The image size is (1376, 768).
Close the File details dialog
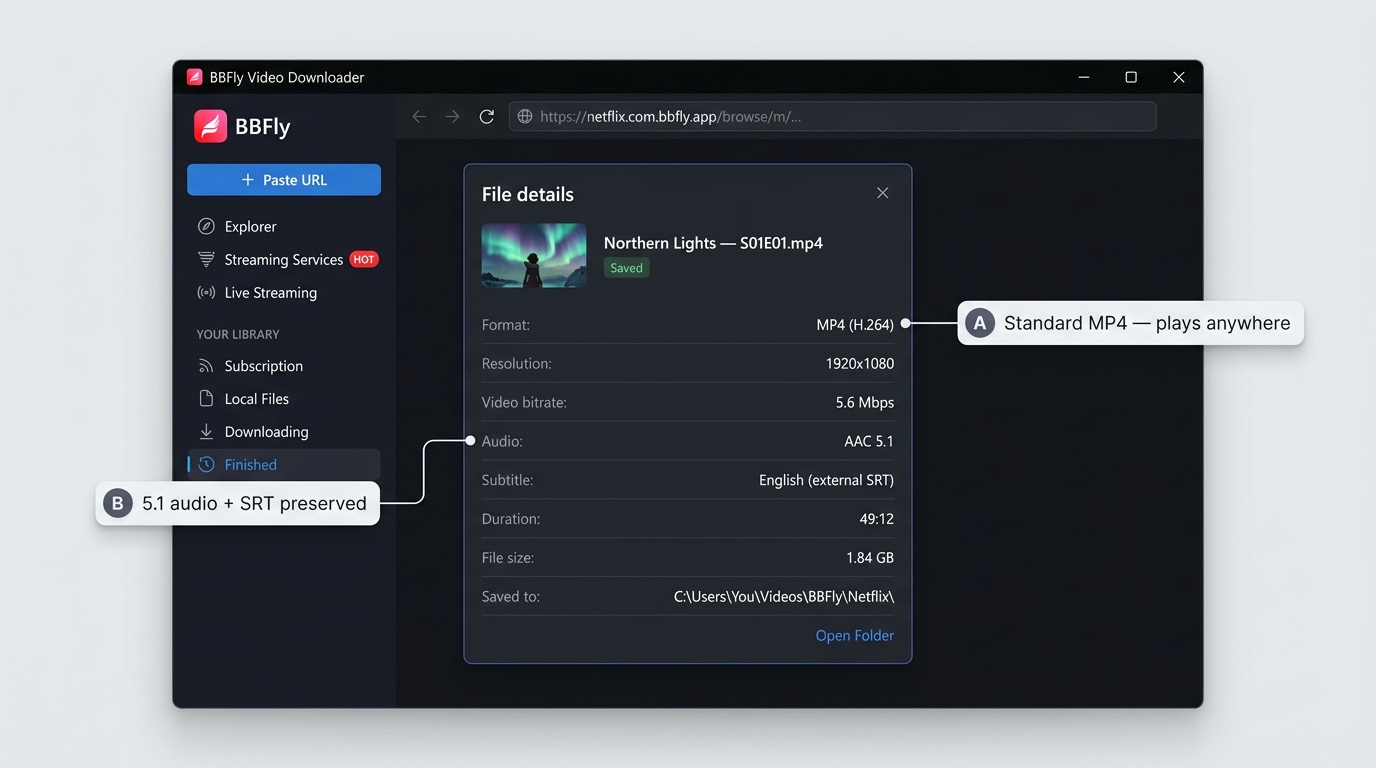coord(882,193)
